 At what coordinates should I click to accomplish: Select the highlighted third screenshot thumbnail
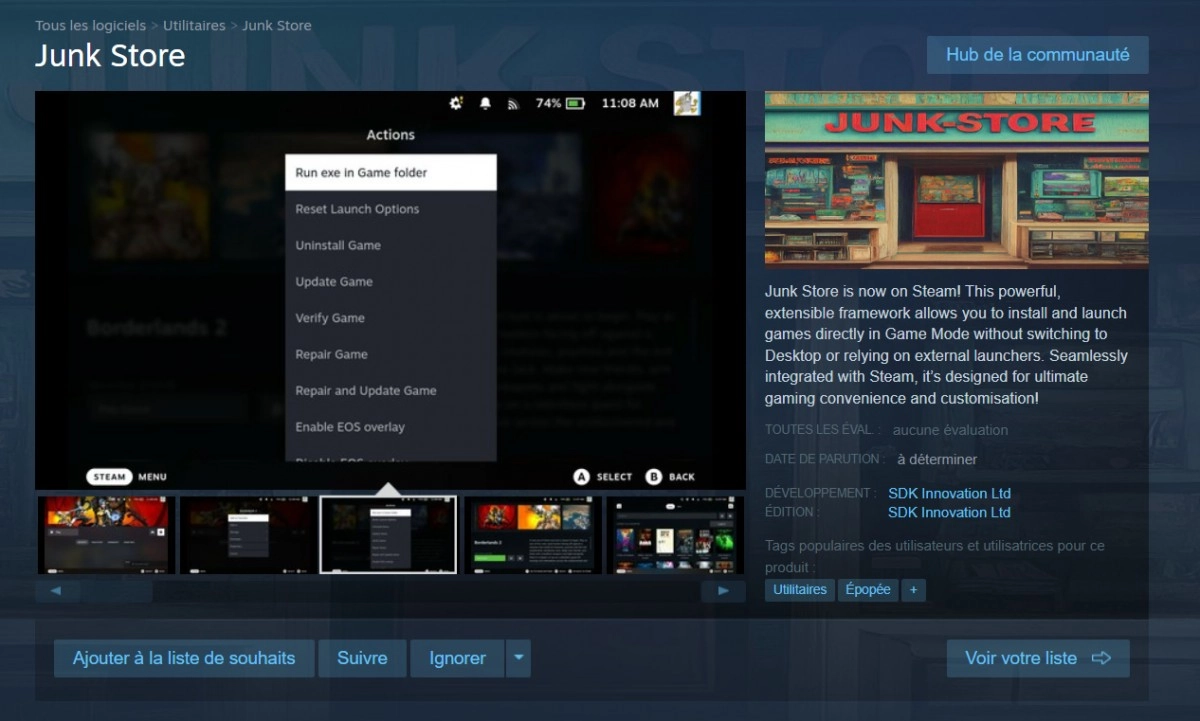tap(388, 535)
